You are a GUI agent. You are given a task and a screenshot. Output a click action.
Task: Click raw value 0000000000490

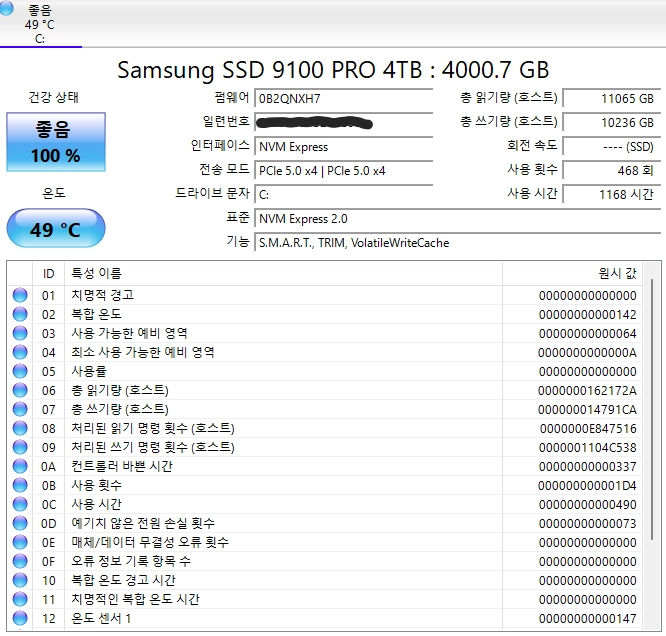click(x=587, y=505)
